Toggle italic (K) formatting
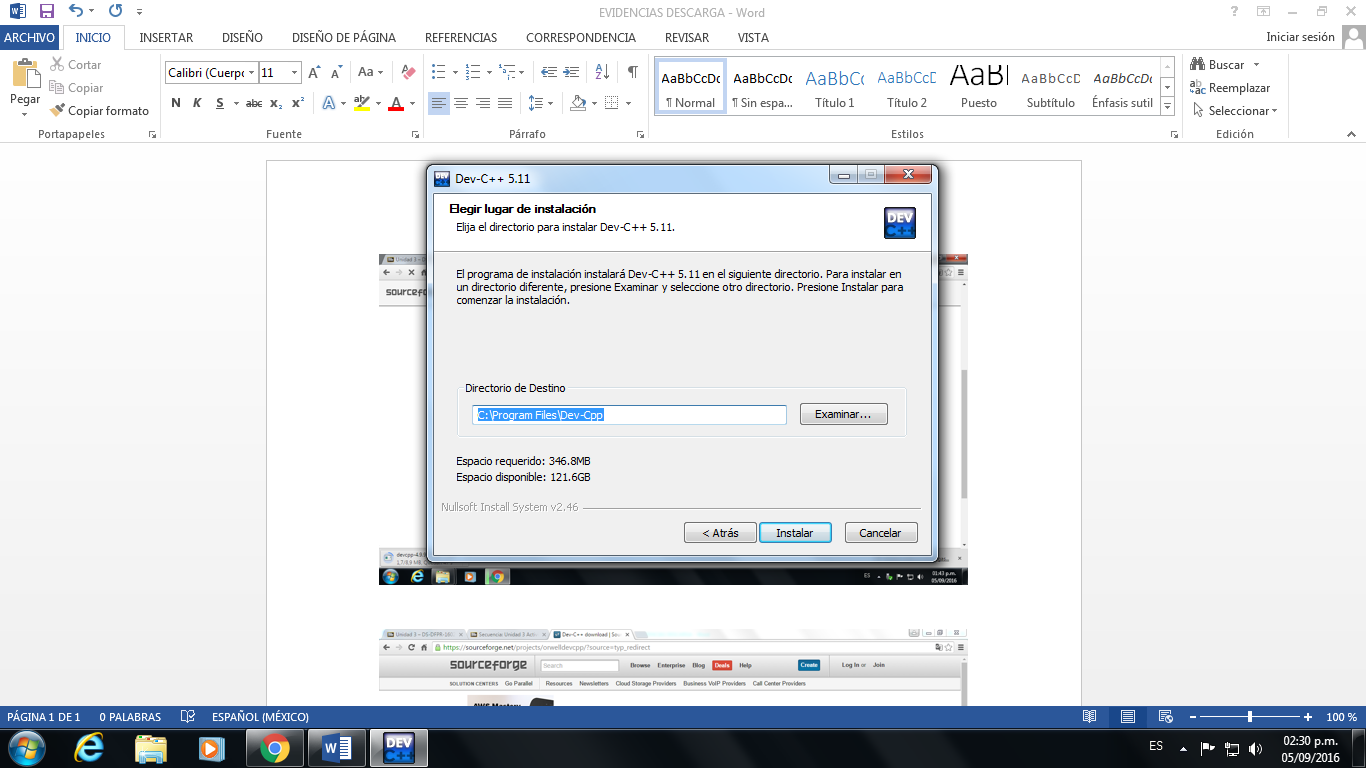The width and height of the screenshot is (1366, 768). [x=197, y=103]
